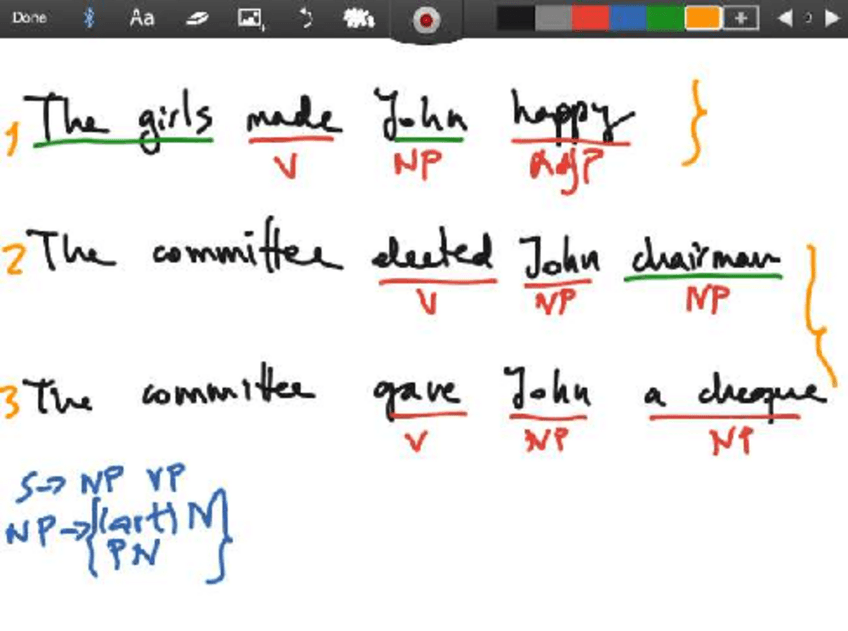Click the handwritten word 'chairman'

click(x=706, y=255)
